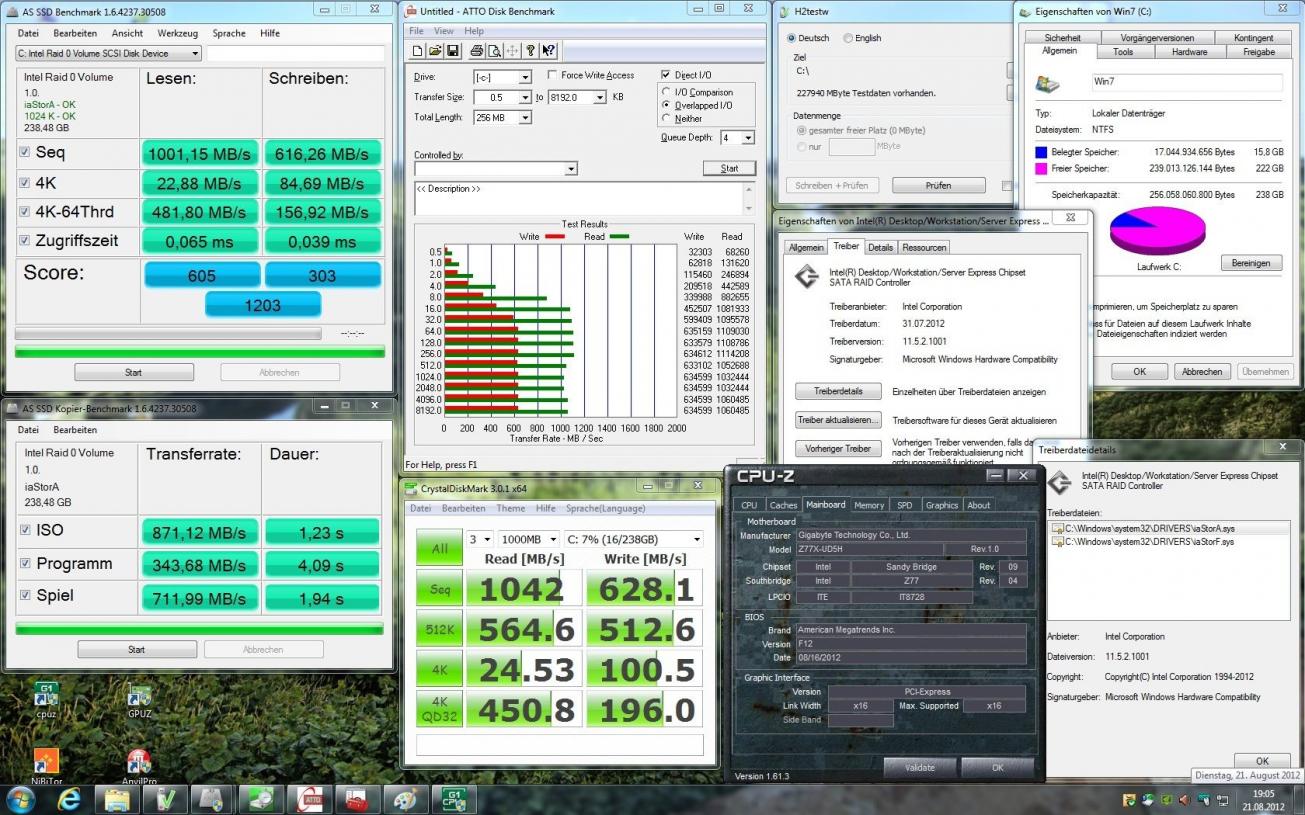This screenshot has width=1305, height=815.
Task: Click the context help arrow icon in ATTO
Action: 548,51
